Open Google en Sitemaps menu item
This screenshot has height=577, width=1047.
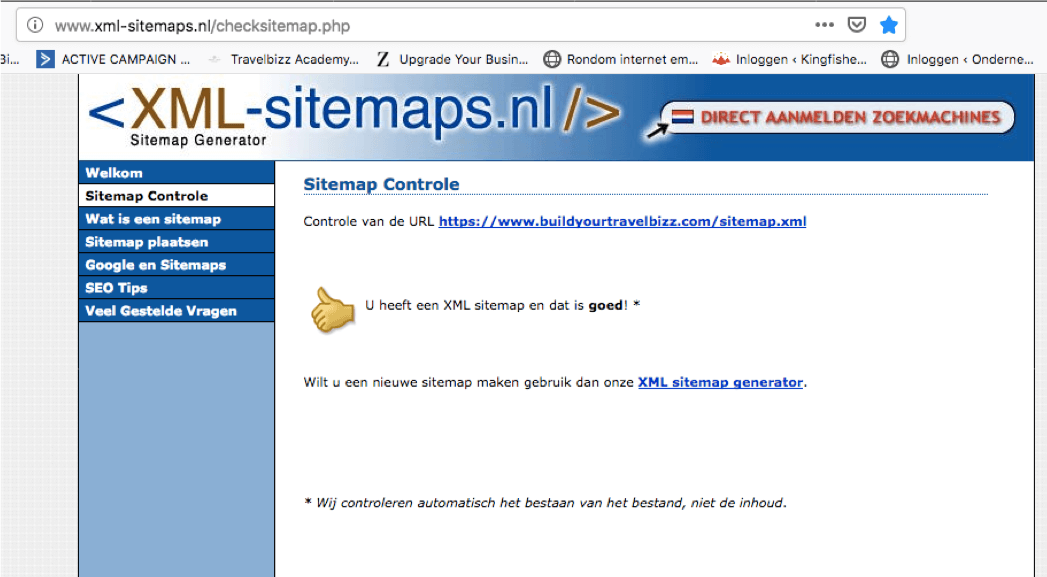pyautogui.click(x=176, y=264)
